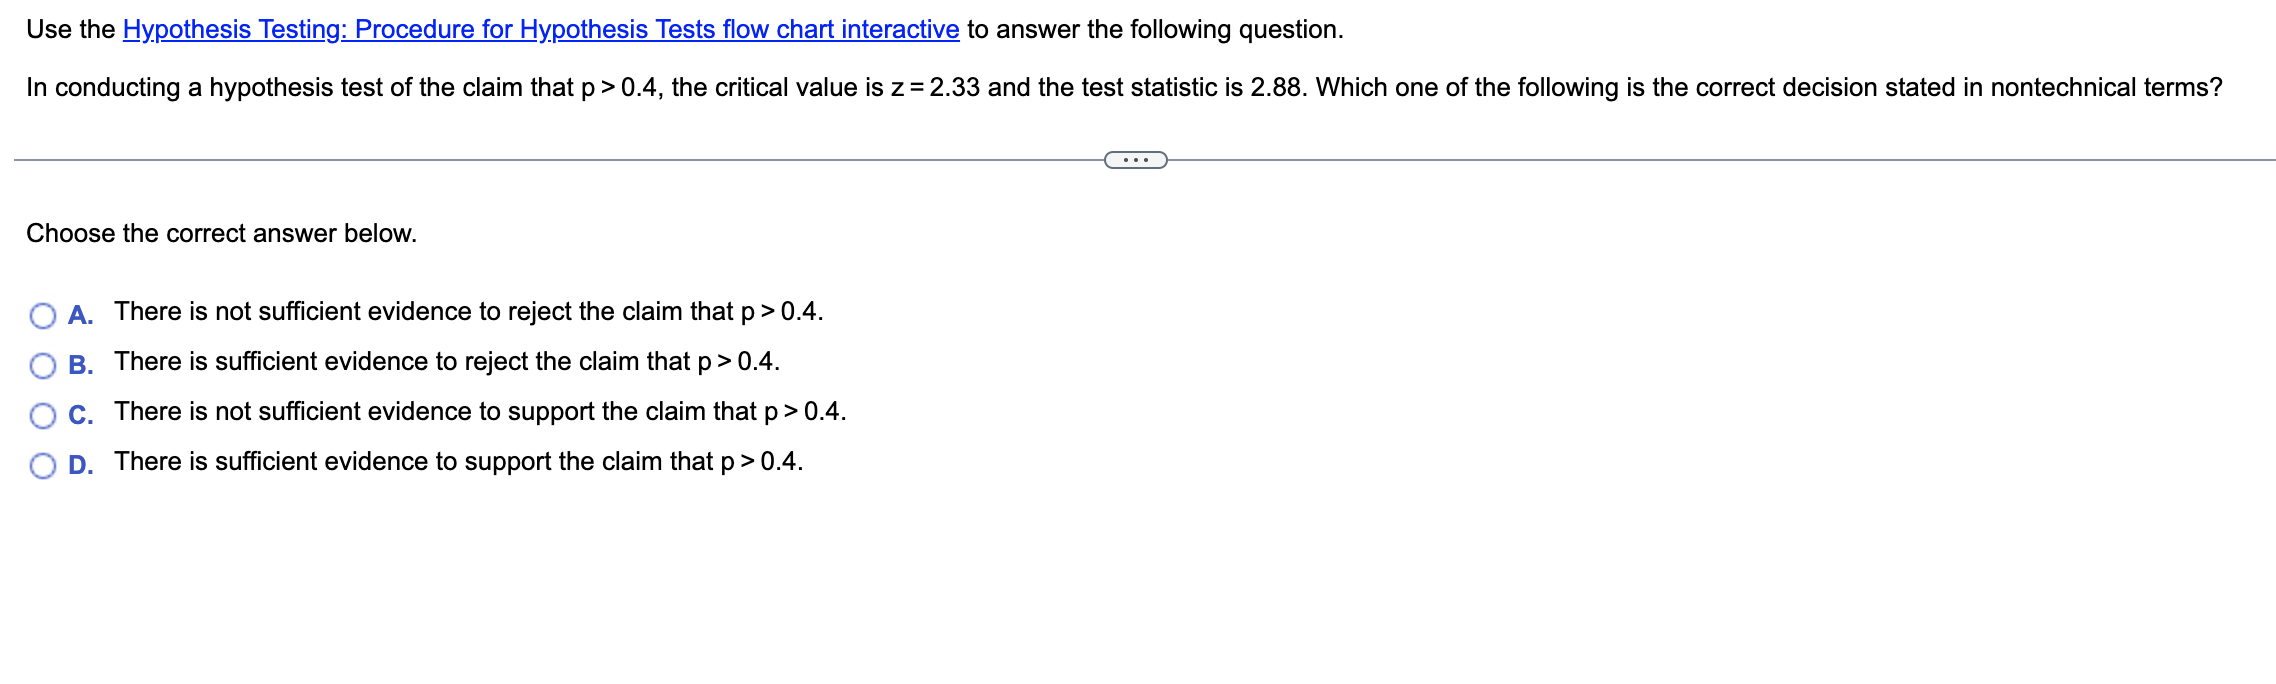Expand the question section using the ellipsis control
The width and height of the screenshot is (2276, 684).
click(1135, 158)
